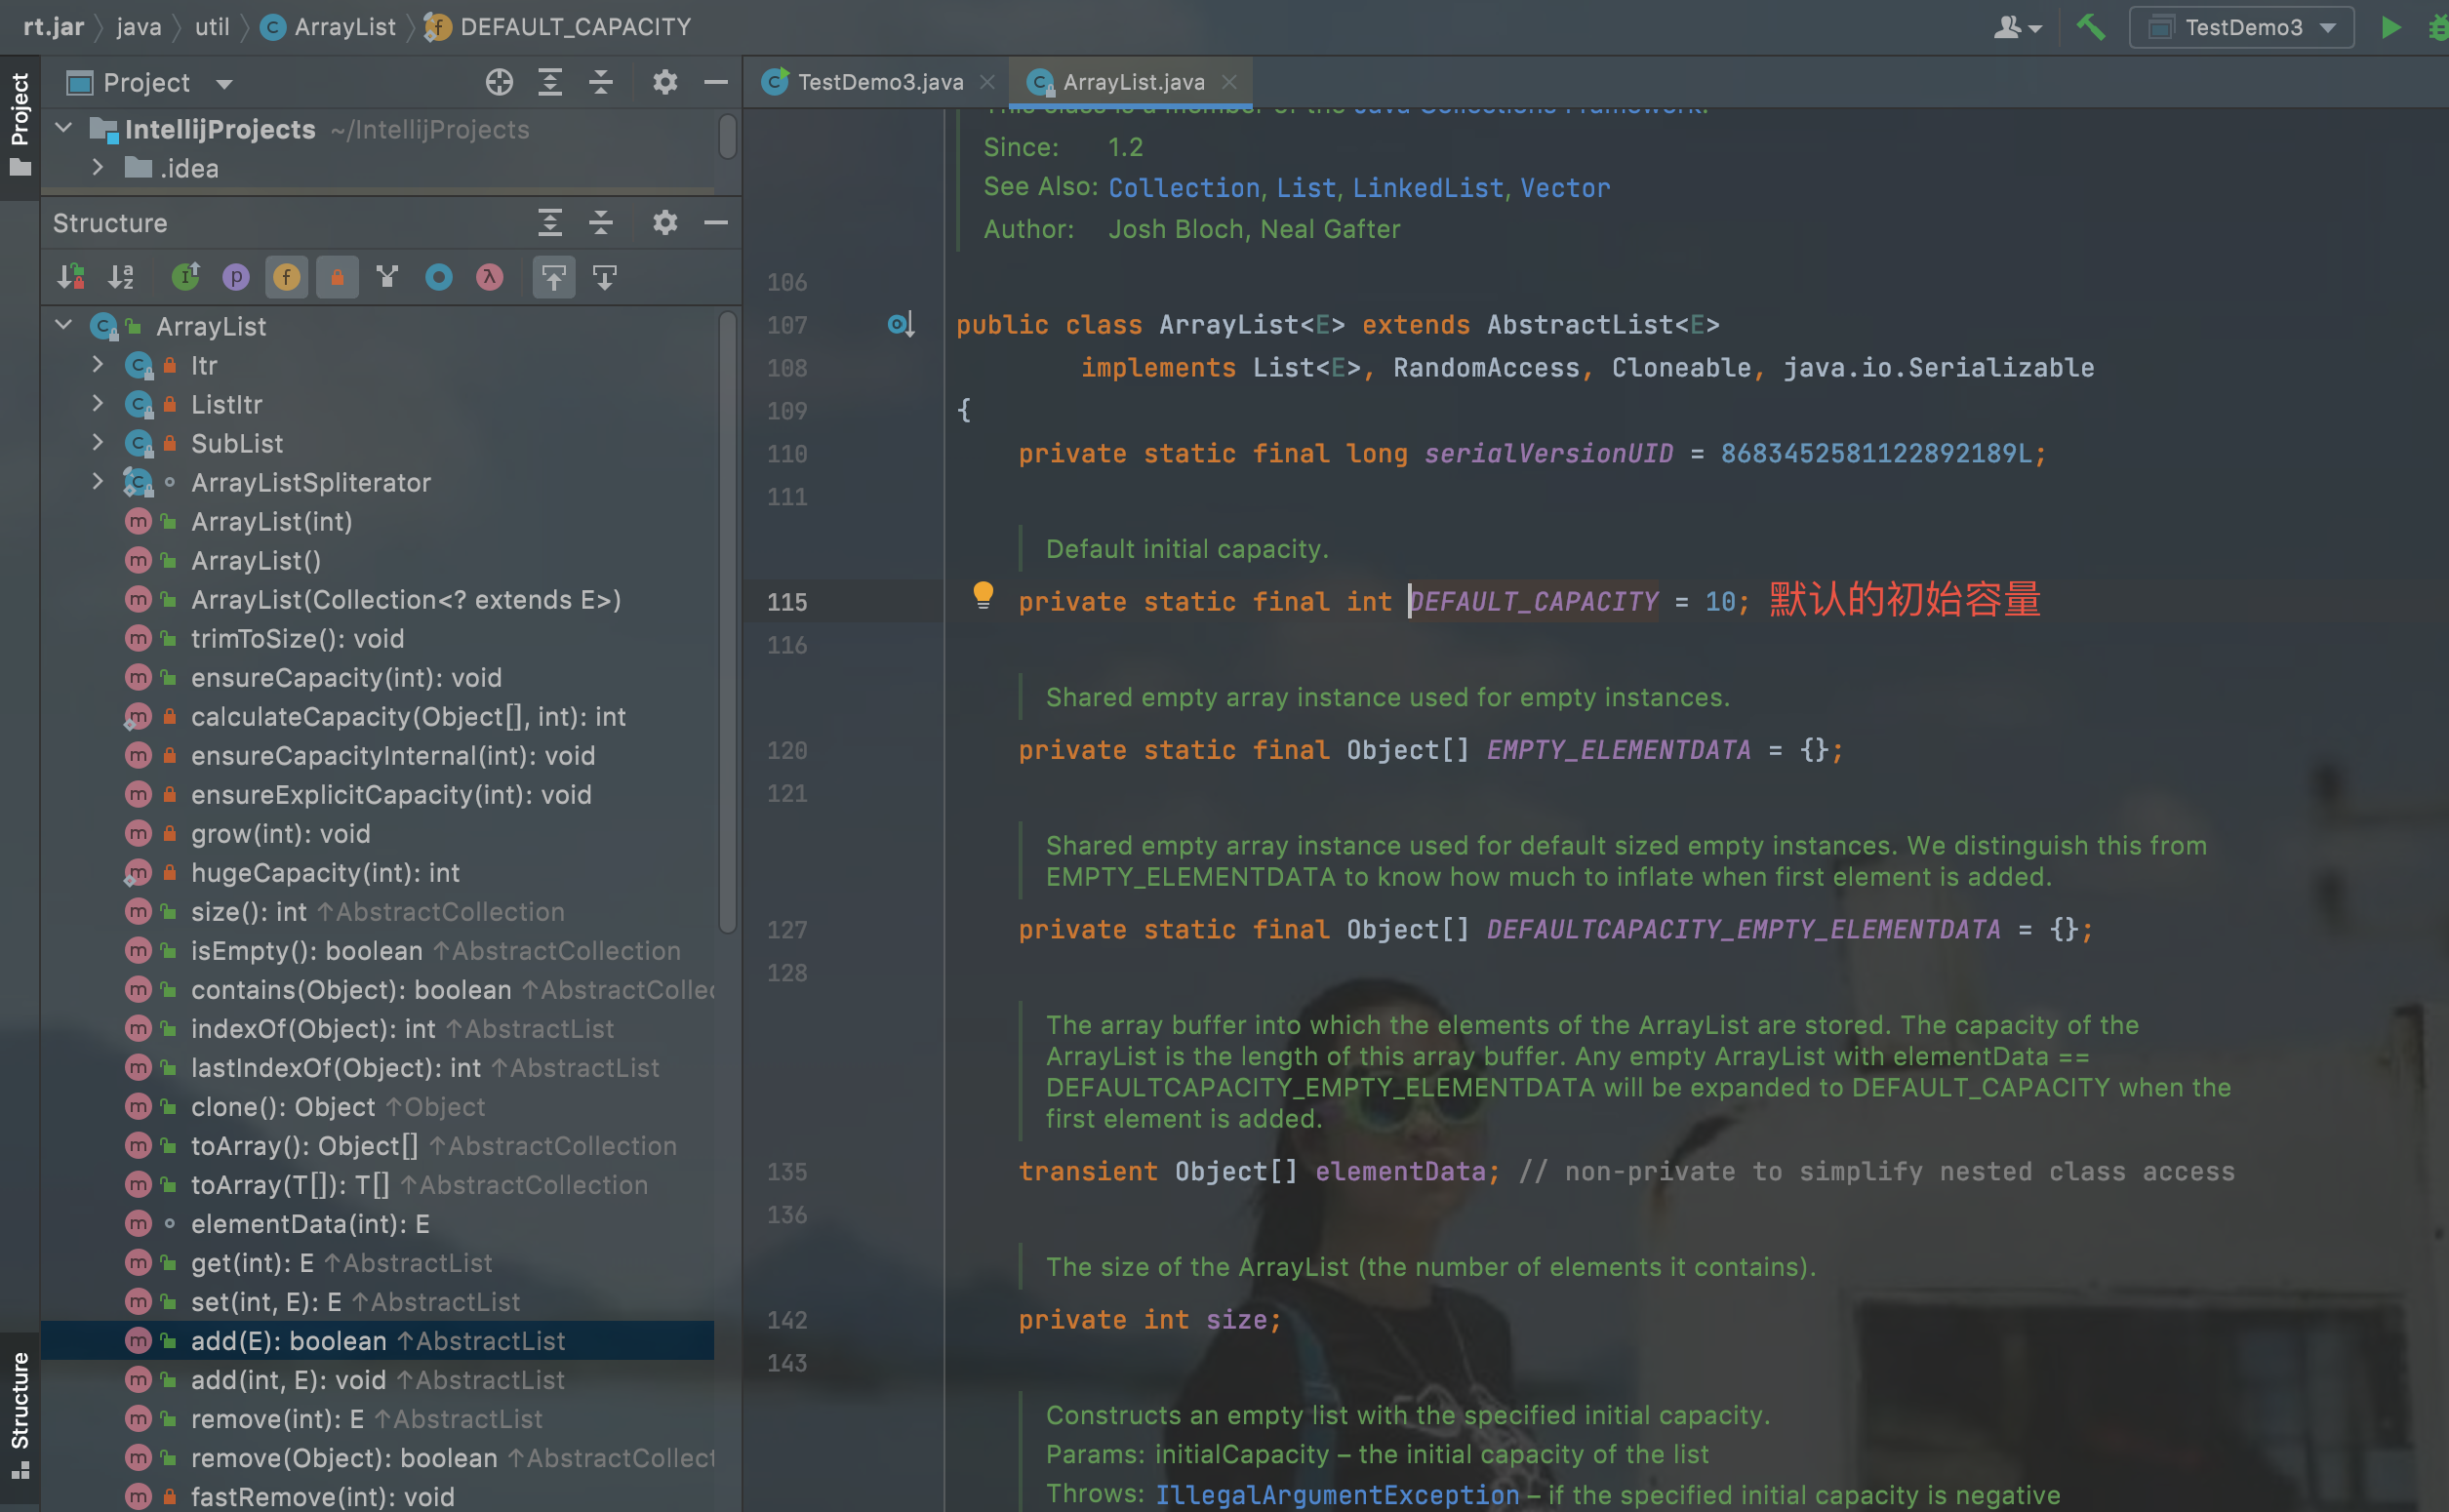
Task: Click line number 120 in the gutter
Action: pos(787,750)
